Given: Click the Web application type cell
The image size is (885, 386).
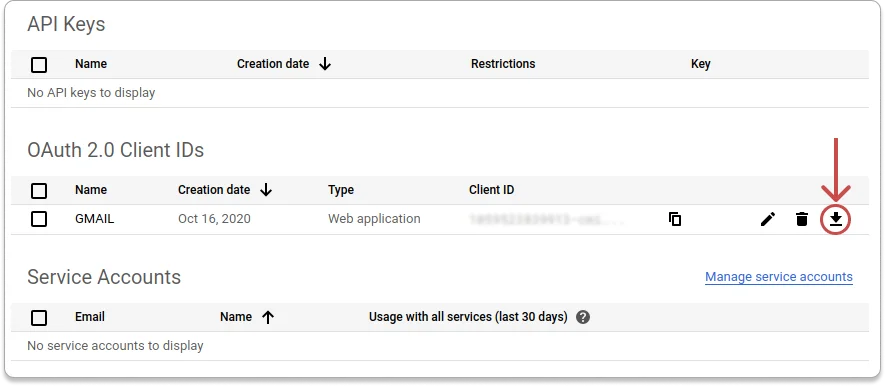Looking at the screenshot, I should click(374, 218).
